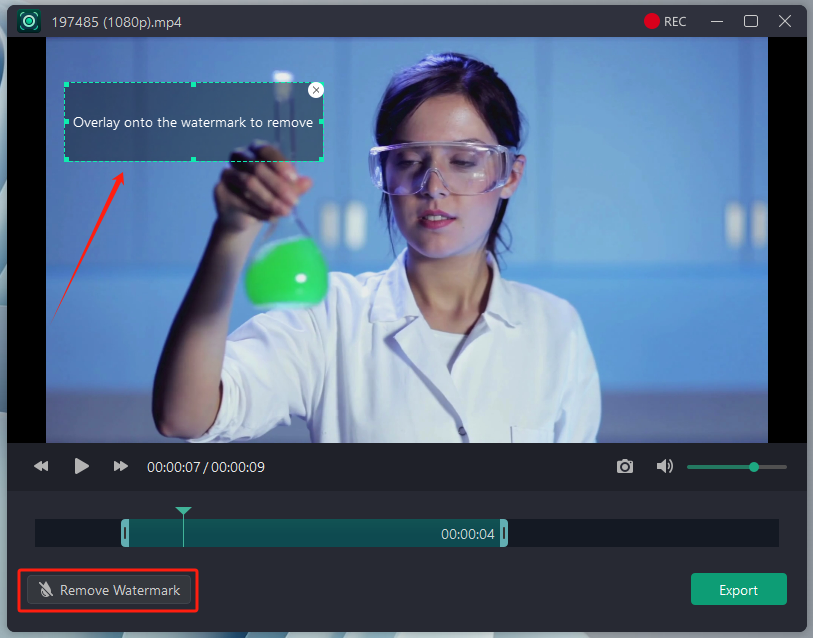Export the video
Viewport: 813px width, 638px height.
(738, 589)
